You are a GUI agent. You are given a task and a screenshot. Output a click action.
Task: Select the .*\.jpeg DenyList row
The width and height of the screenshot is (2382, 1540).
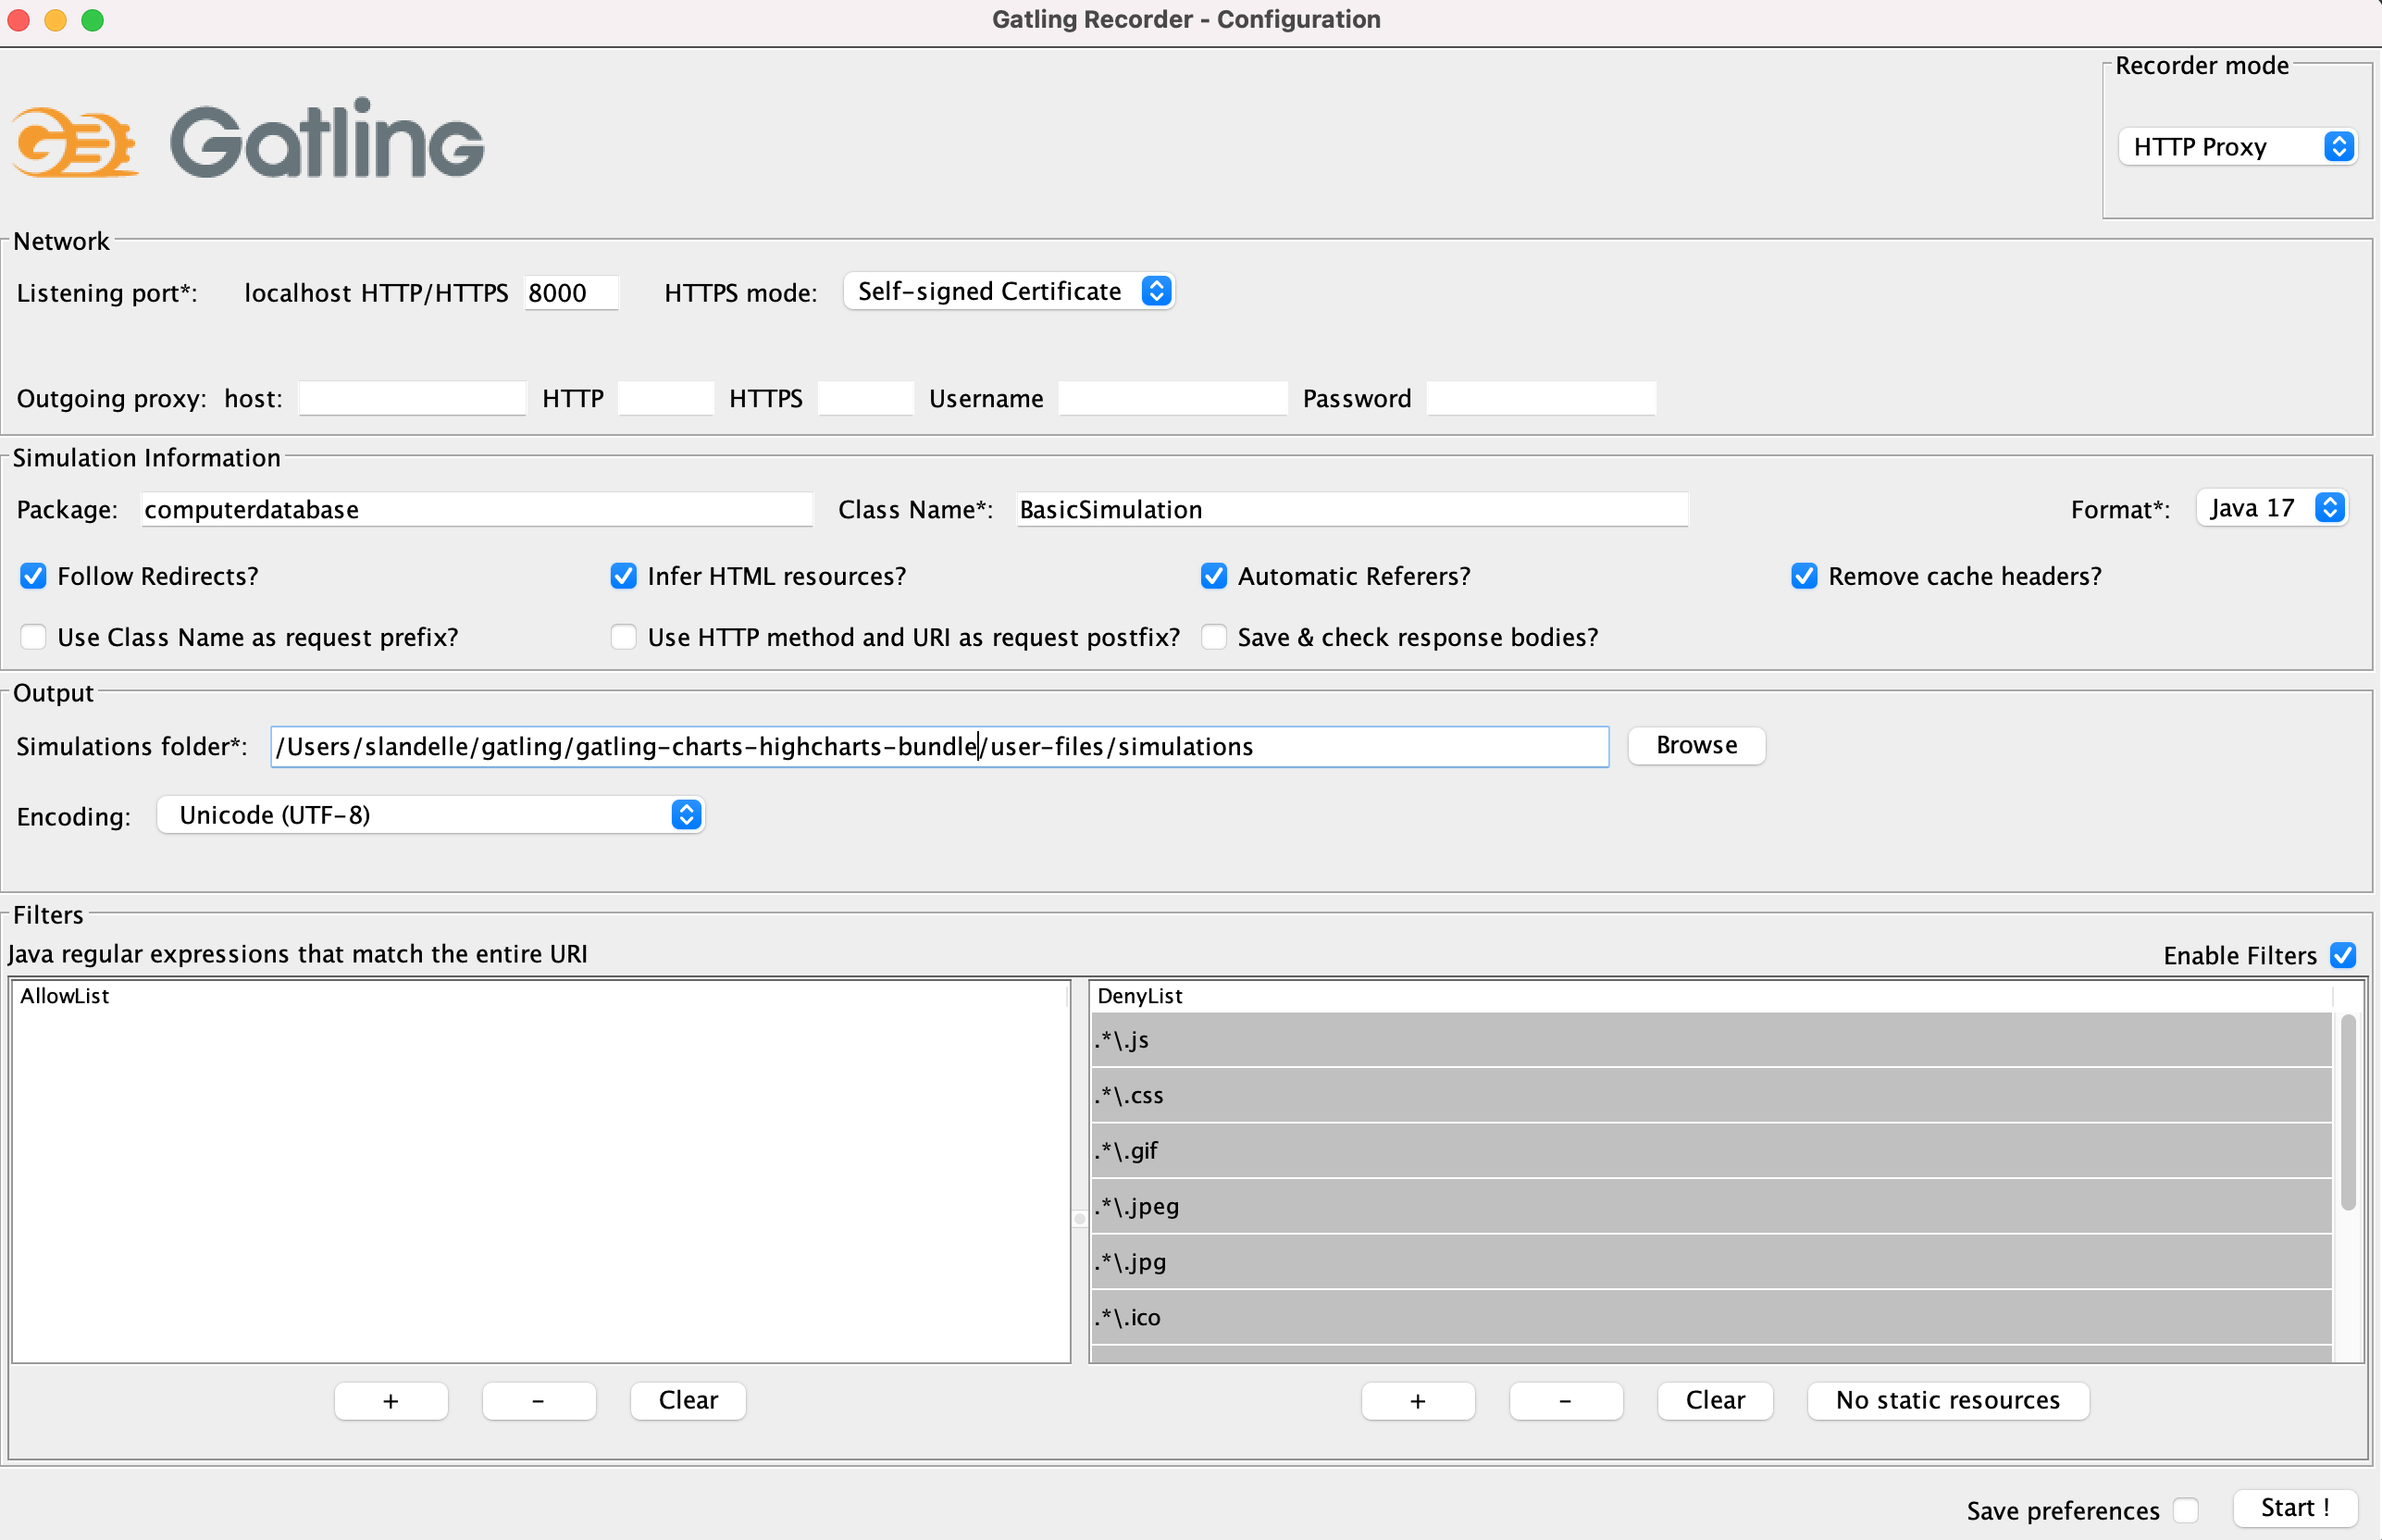pos(1711,1206)
